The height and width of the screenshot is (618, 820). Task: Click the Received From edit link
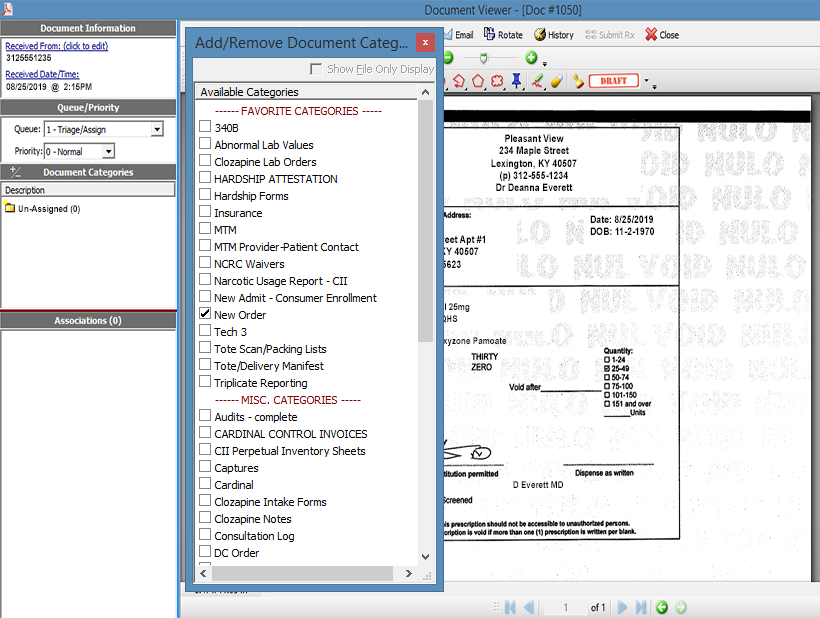click(56, 46)
